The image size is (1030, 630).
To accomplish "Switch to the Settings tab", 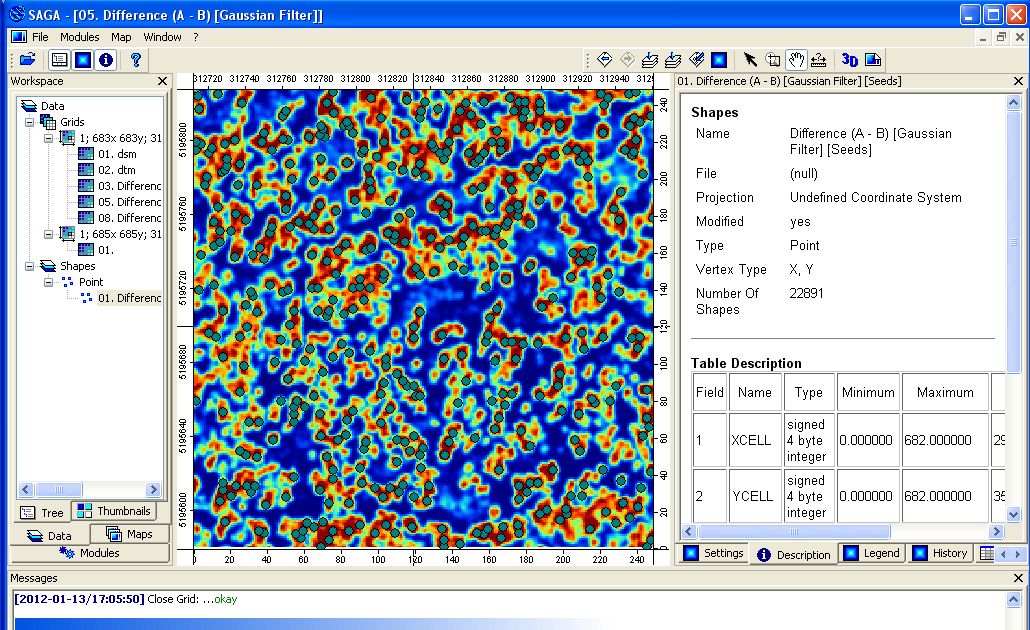I will click(714, 553).
